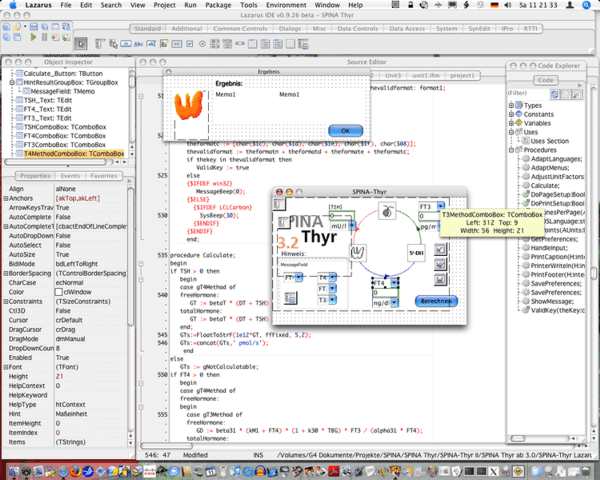Open the Dialogs palette tab

[x=290, y=29]
